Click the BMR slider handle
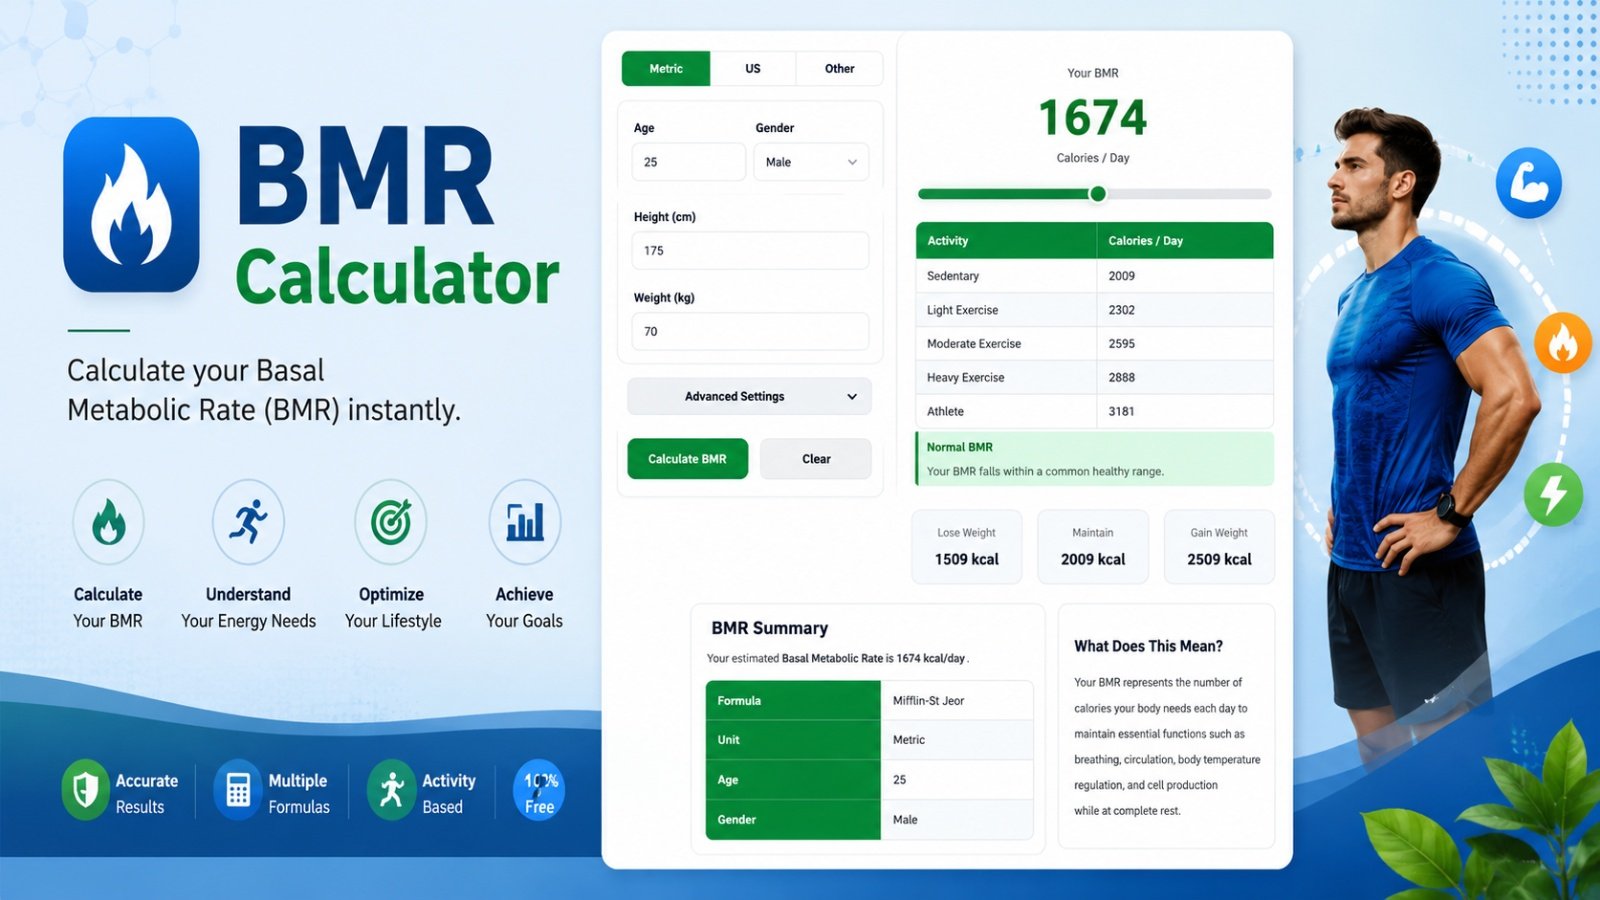Image resolution: width=1600 pixels, height=900 pixels. point(1097,194)
